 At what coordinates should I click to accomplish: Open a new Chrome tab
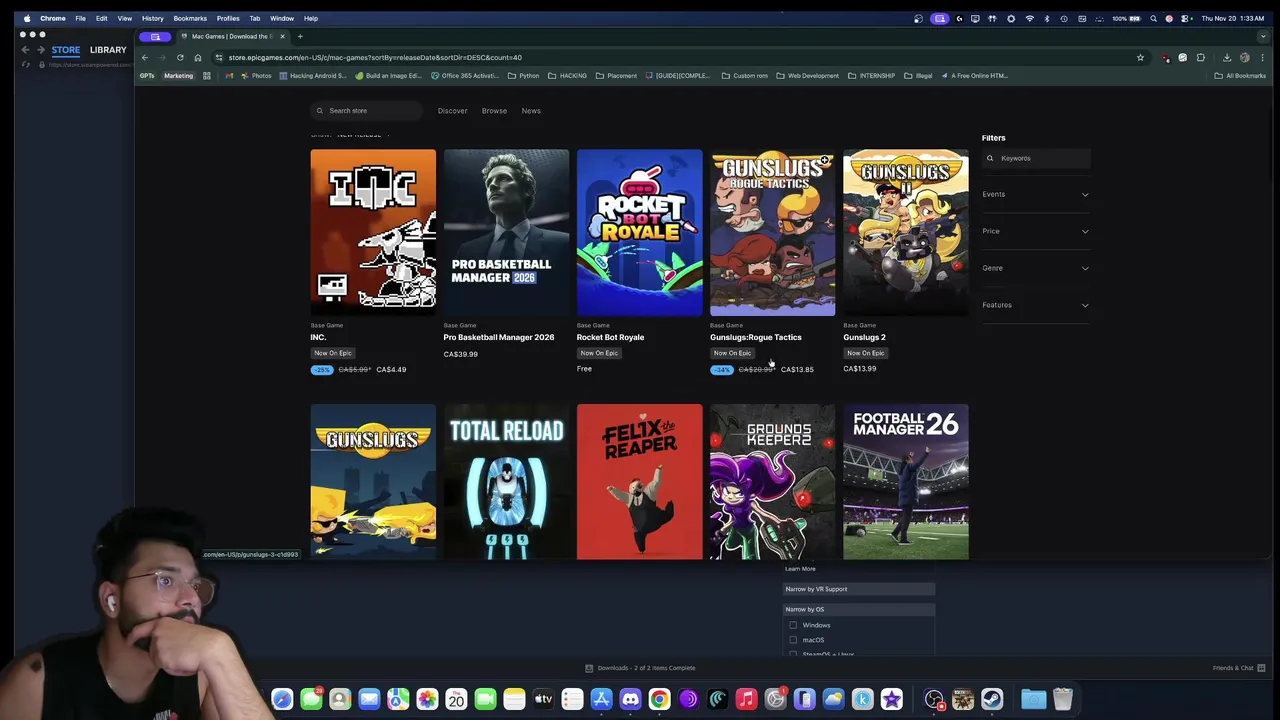pos(300,36)
